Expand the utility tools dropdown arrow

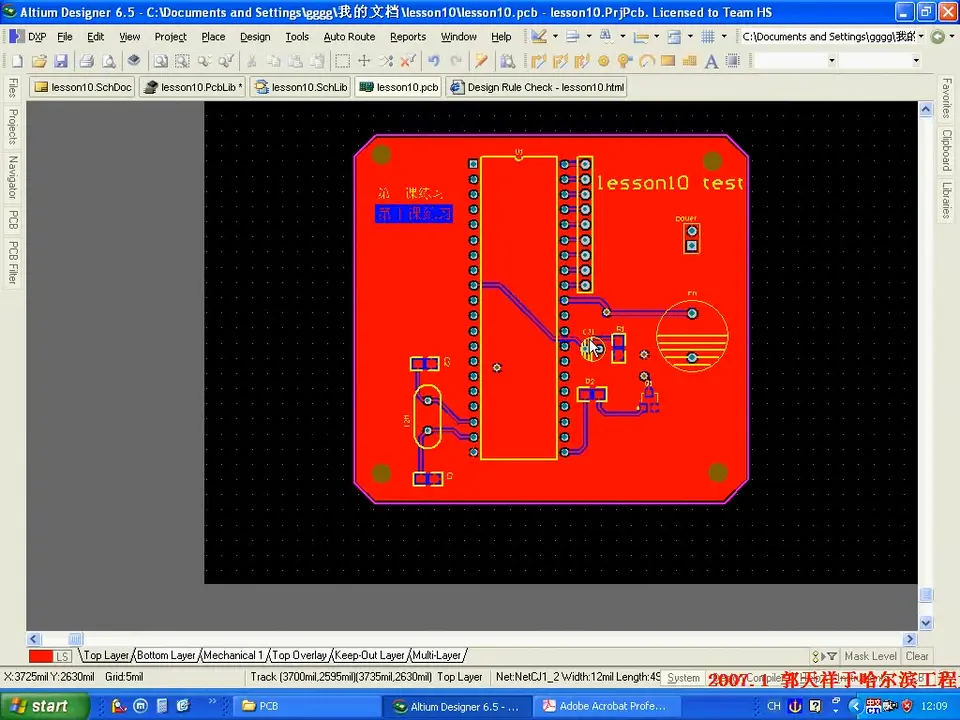click(x=555, y=37)
